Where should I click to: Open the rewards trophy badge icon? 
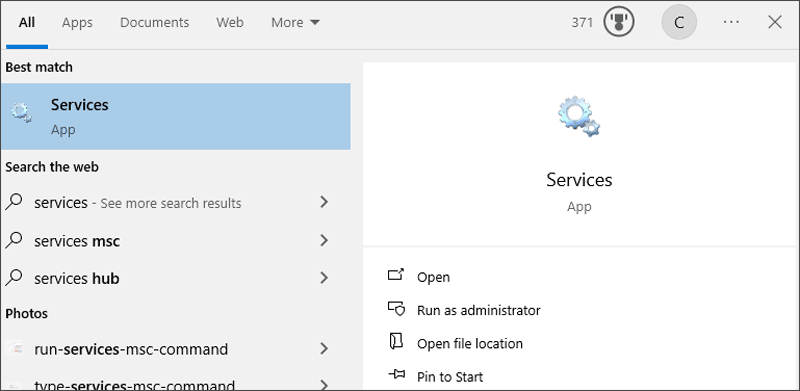tap(619, 22)
